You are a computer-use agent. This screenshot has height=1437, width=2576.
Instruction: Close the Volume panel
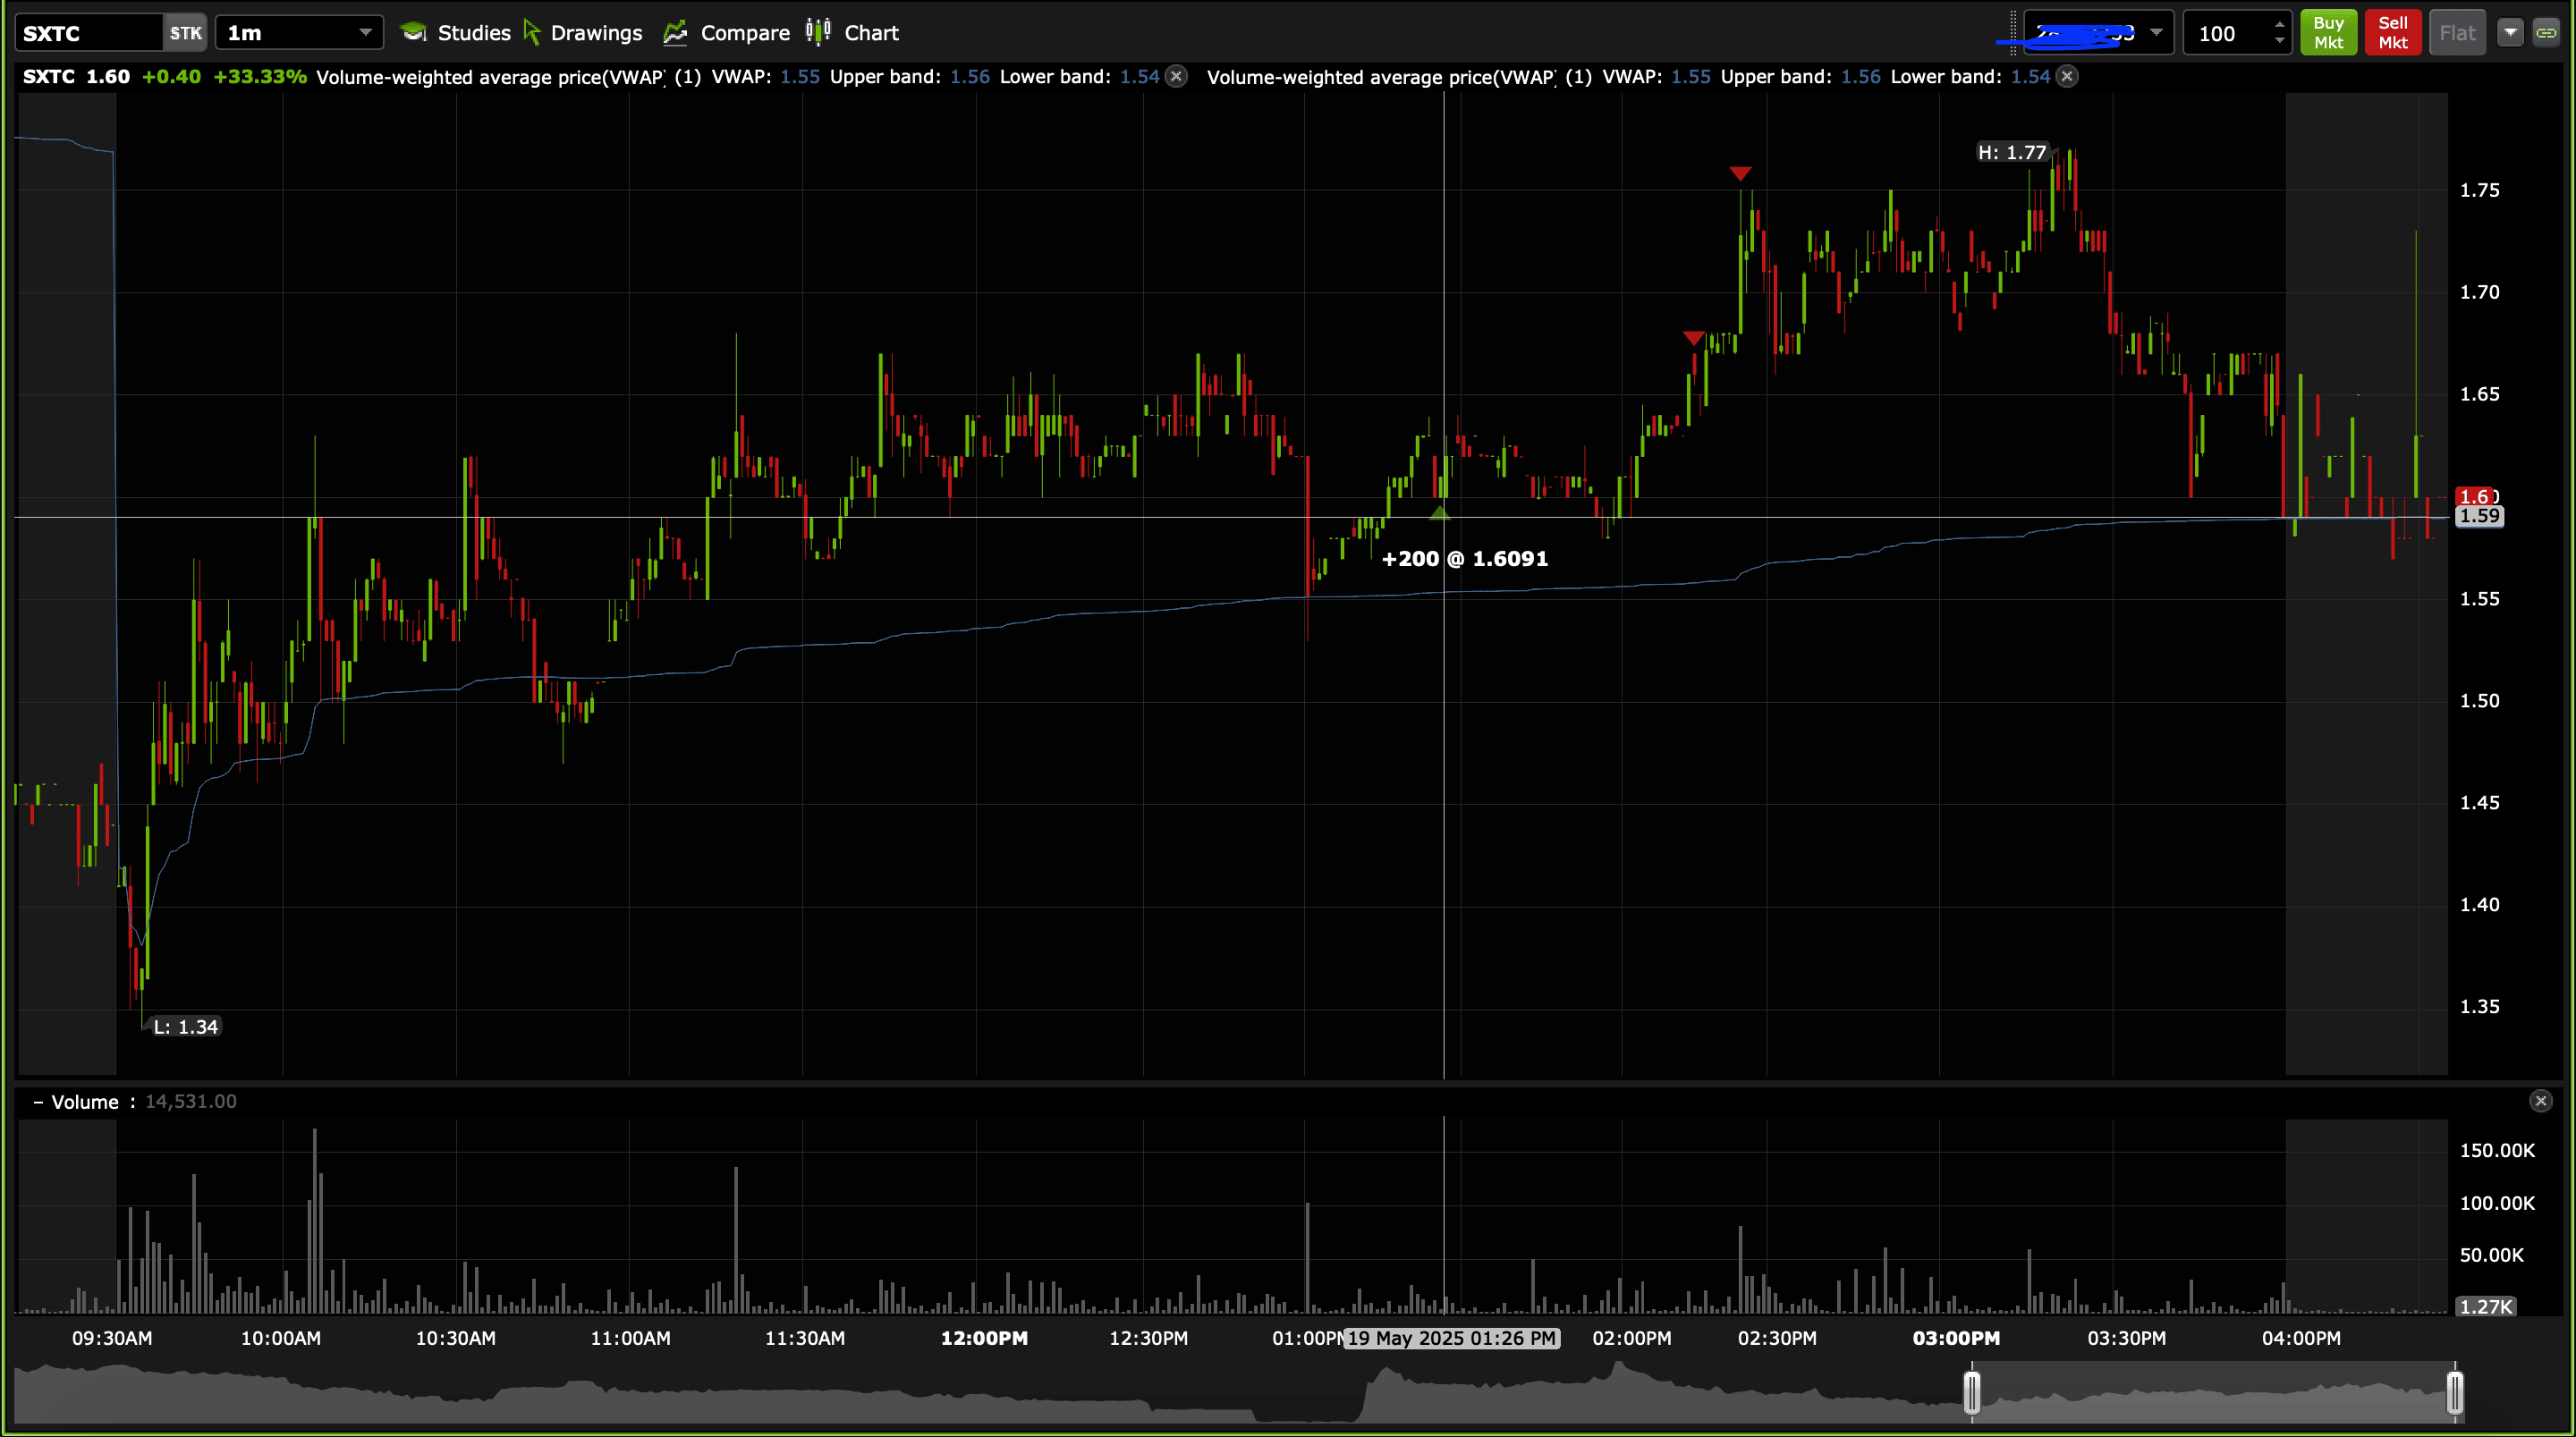click(2541, 1101)
